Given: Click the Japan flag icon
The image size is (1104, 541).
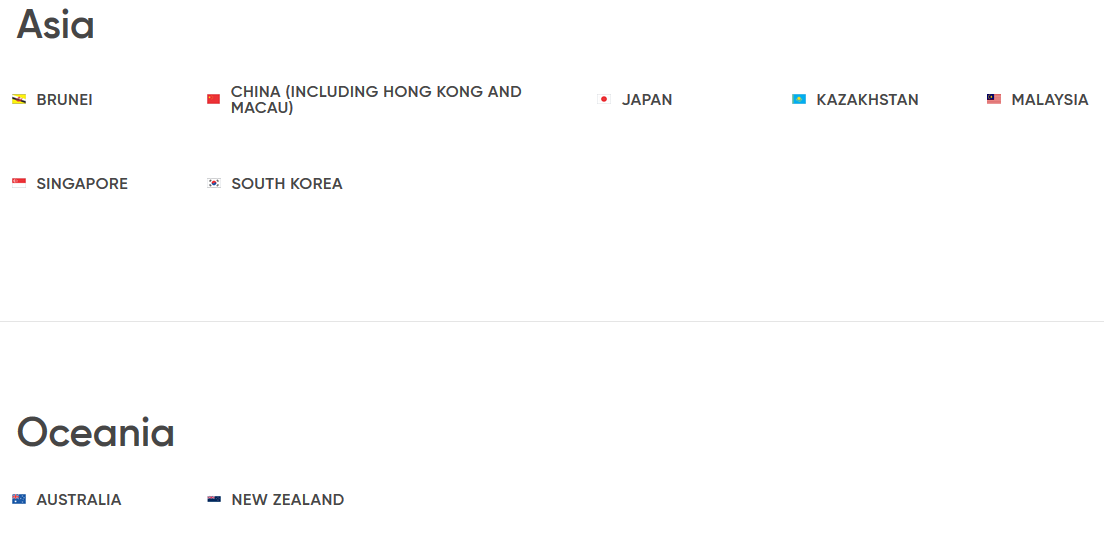Looking at the screenshot, I should [x=603, y=99].
